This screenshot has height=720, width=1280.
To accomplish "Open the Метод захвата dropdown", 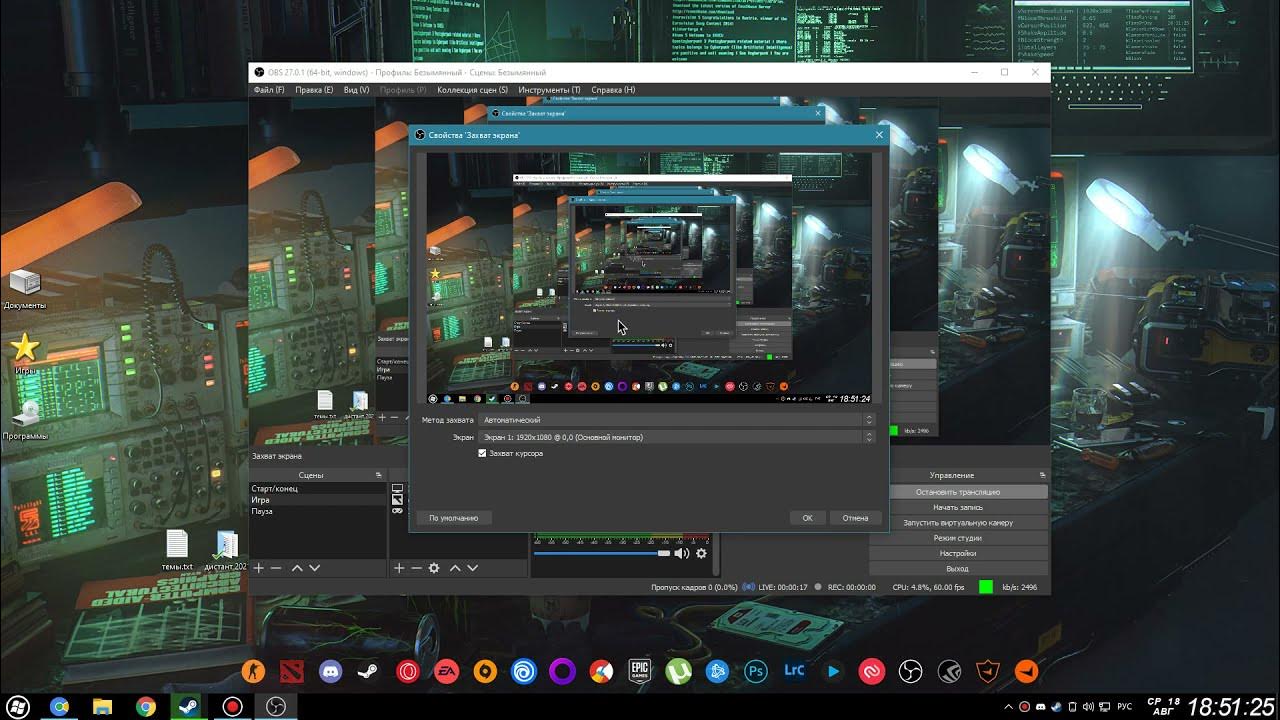I will pyautogui.click(x=677, y=420).
